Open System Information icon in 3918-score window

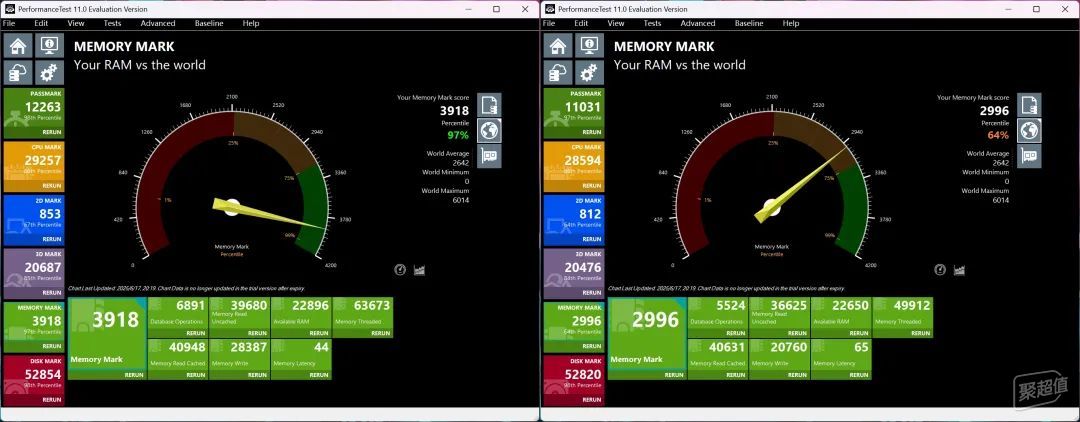tap(48, 46)
